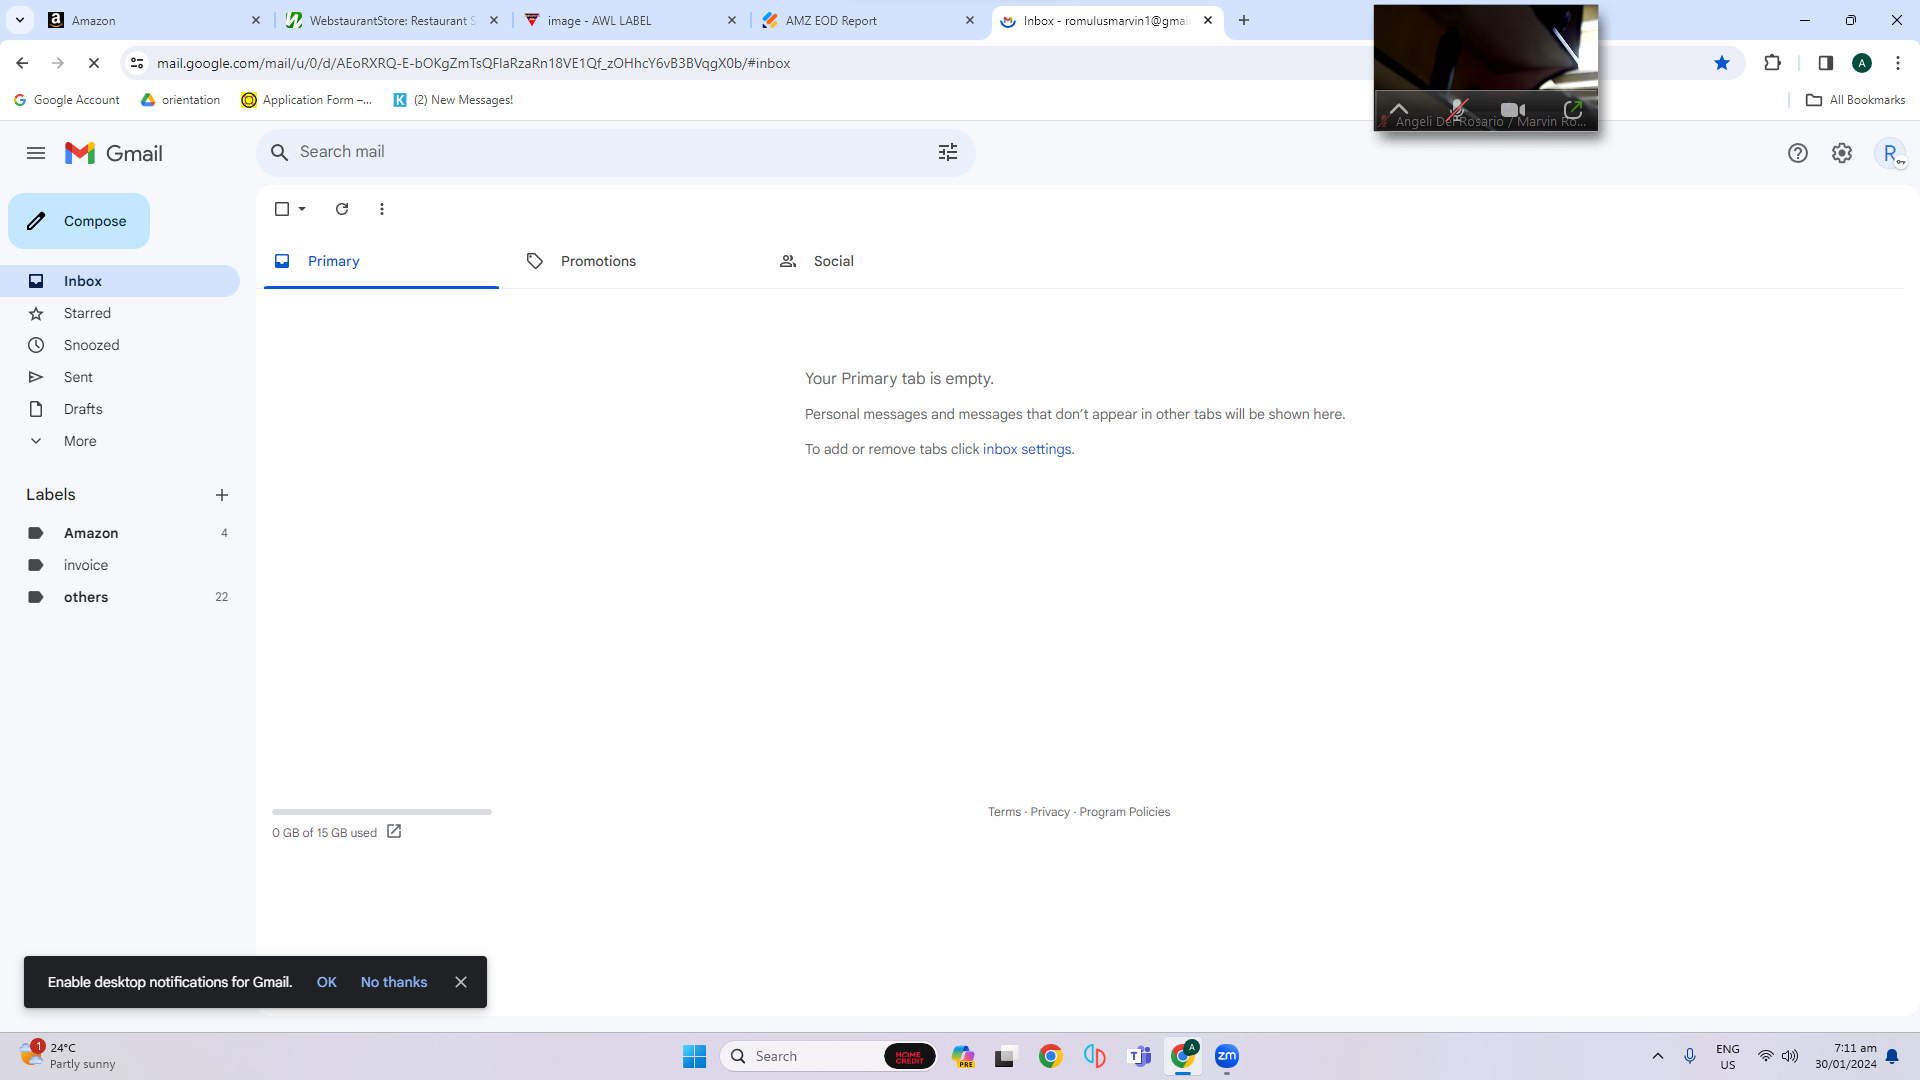Screen dimensions: 1920x1080
Task: Open the orientation bookmark
Action: 181,100
